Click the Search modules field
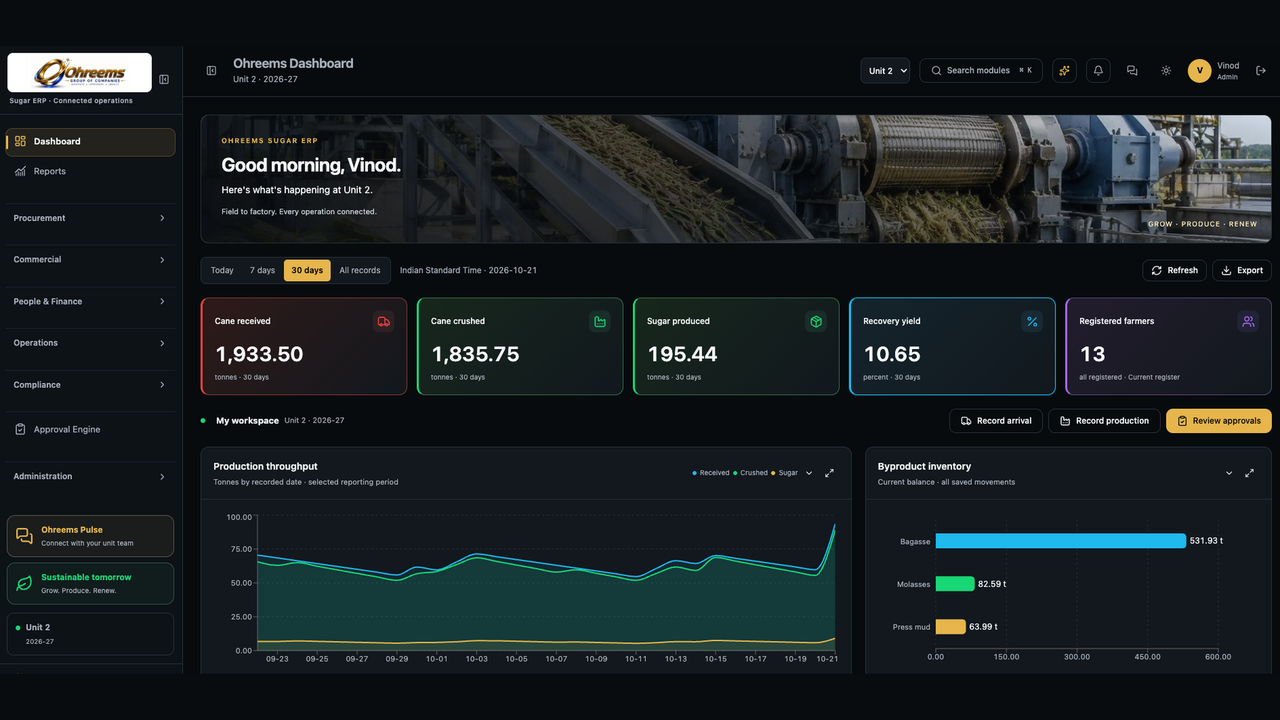Image resolution: width=1280 pixels, height=720 pixels. [981, 71]
